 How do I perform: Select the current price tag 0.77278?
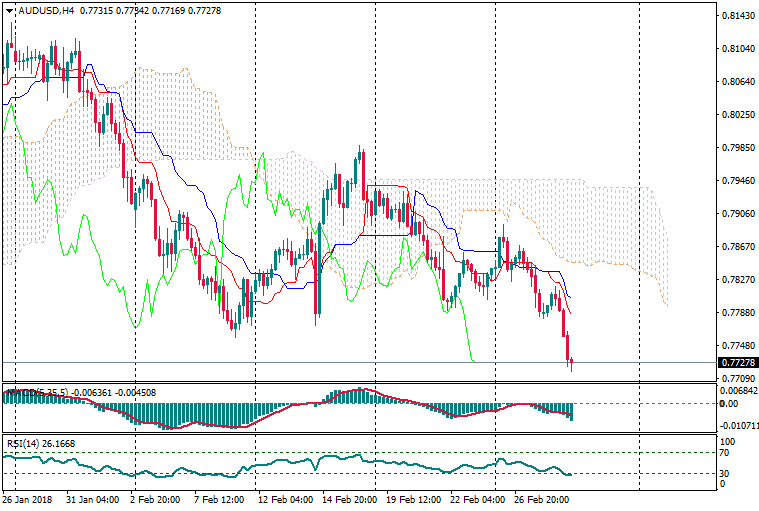737,362
